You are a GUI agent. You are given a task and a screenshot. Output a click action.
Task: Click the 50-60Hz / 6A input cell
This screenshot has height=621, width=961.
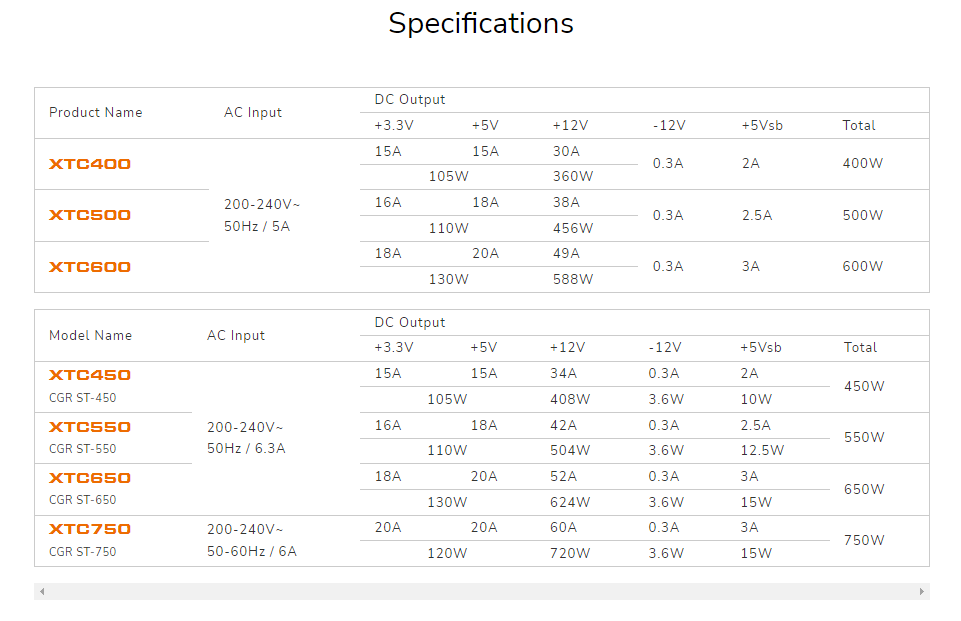tap(252, 551)
